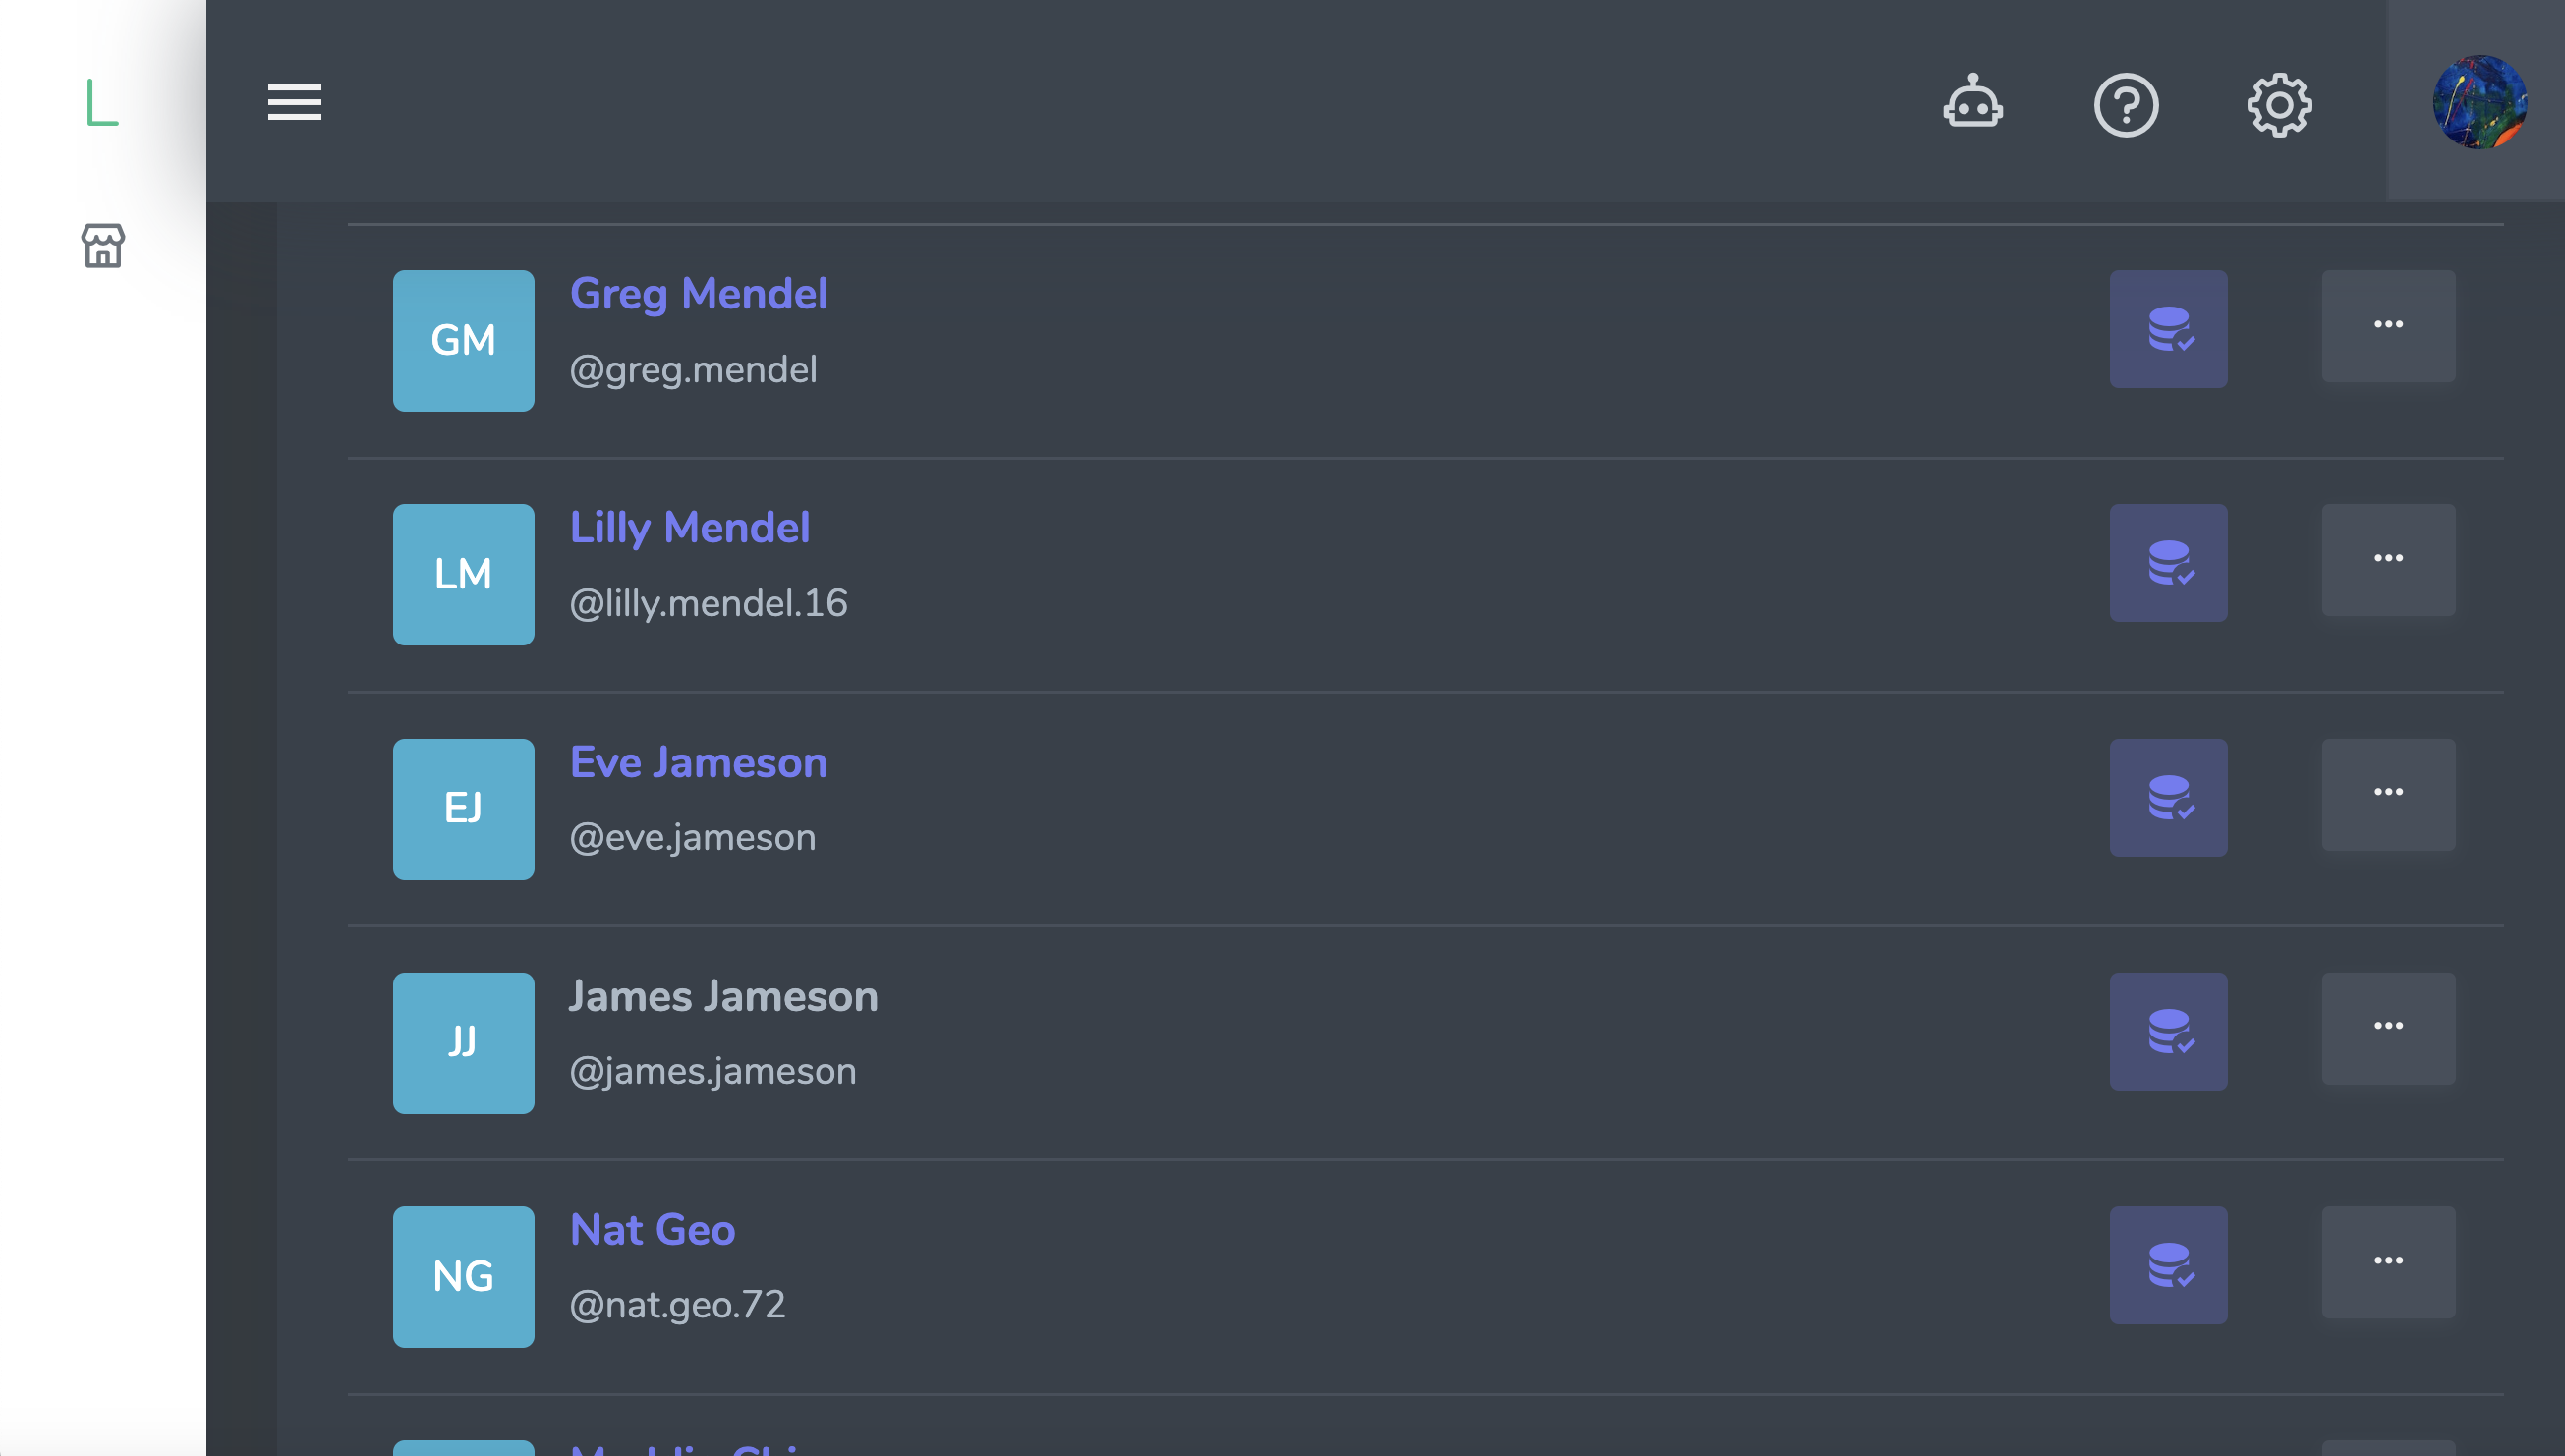Show more actions for James Jameson

click(2388, 1027)
